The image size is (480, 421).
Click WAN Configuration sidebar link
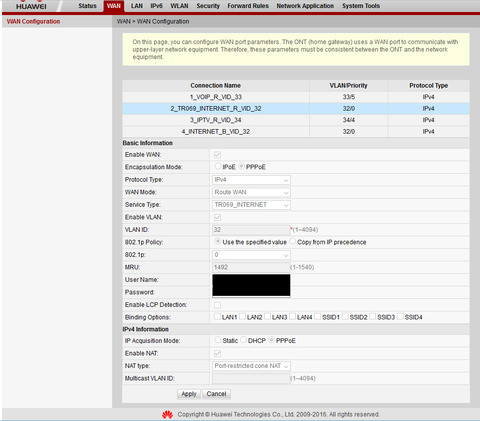coord(33,21)
